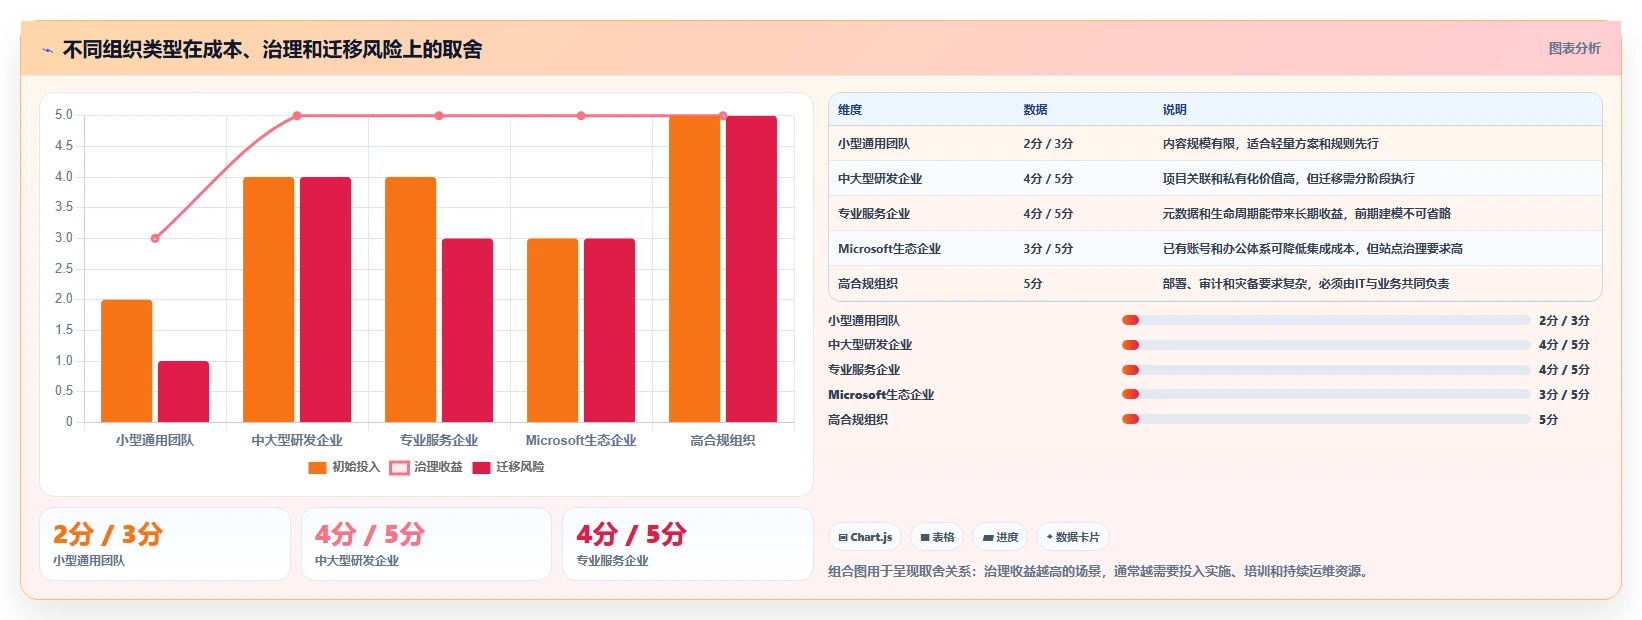The width and height of the screenshot is (1642, 620).
Task: Click the x-axis label 小型通用团队
Action: click(x=155, y=440)
